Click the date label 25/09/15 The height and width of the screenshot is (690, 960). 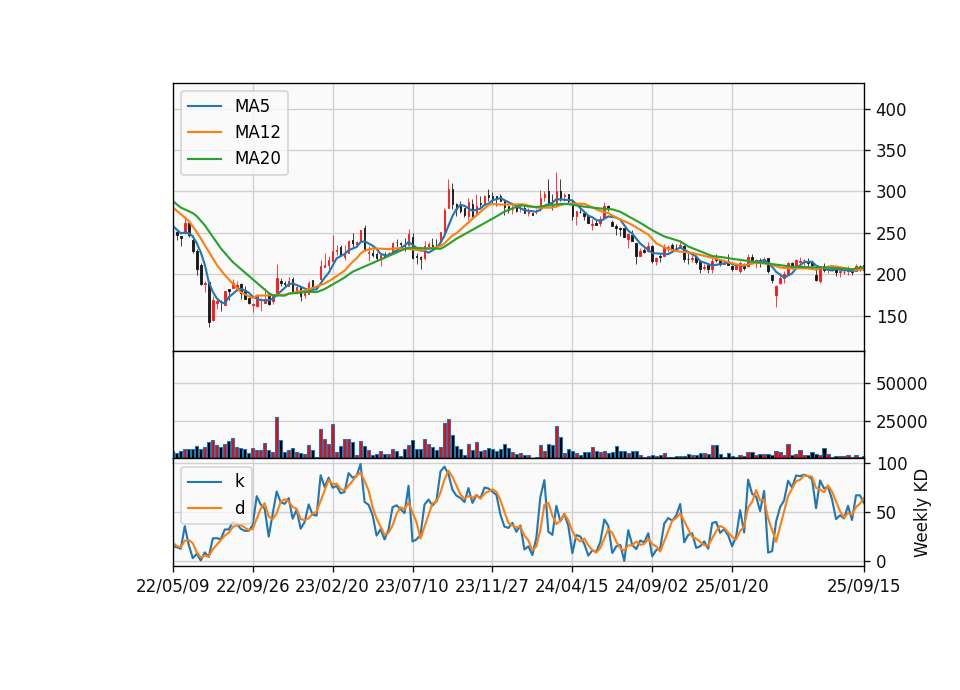click(x=864, y=586)
